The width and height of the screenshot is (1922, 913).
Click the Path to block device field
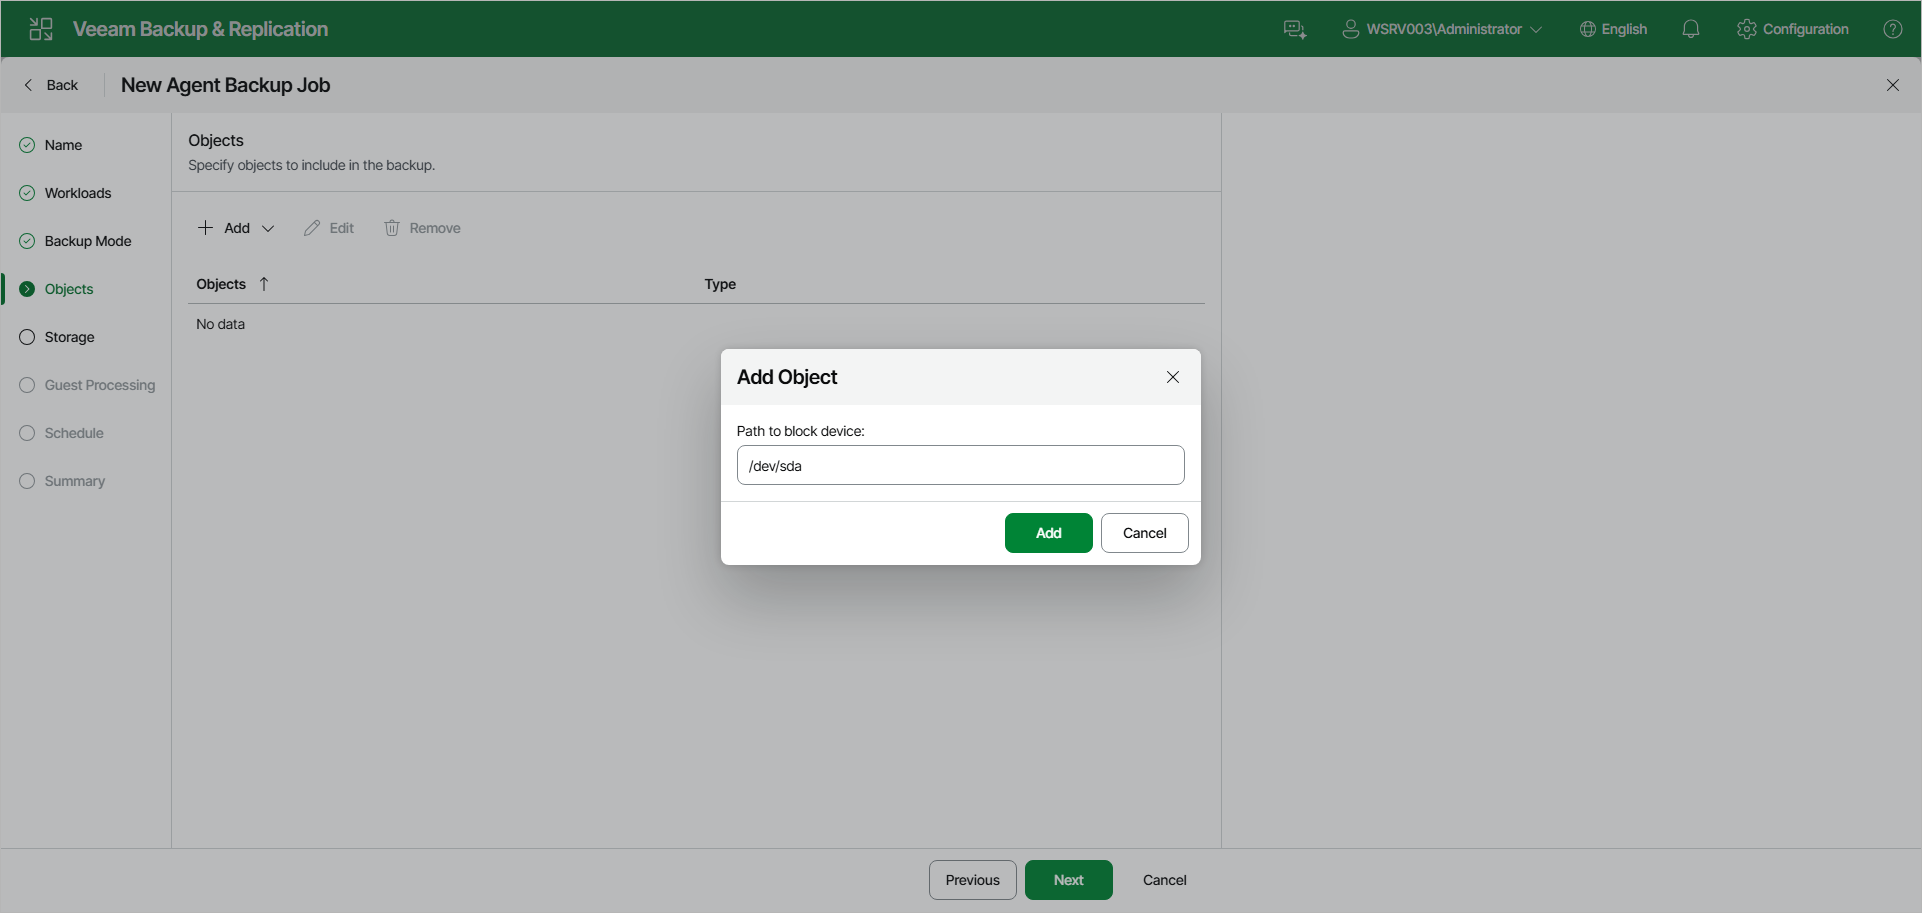pyautogui.click(x=960, y=465)
